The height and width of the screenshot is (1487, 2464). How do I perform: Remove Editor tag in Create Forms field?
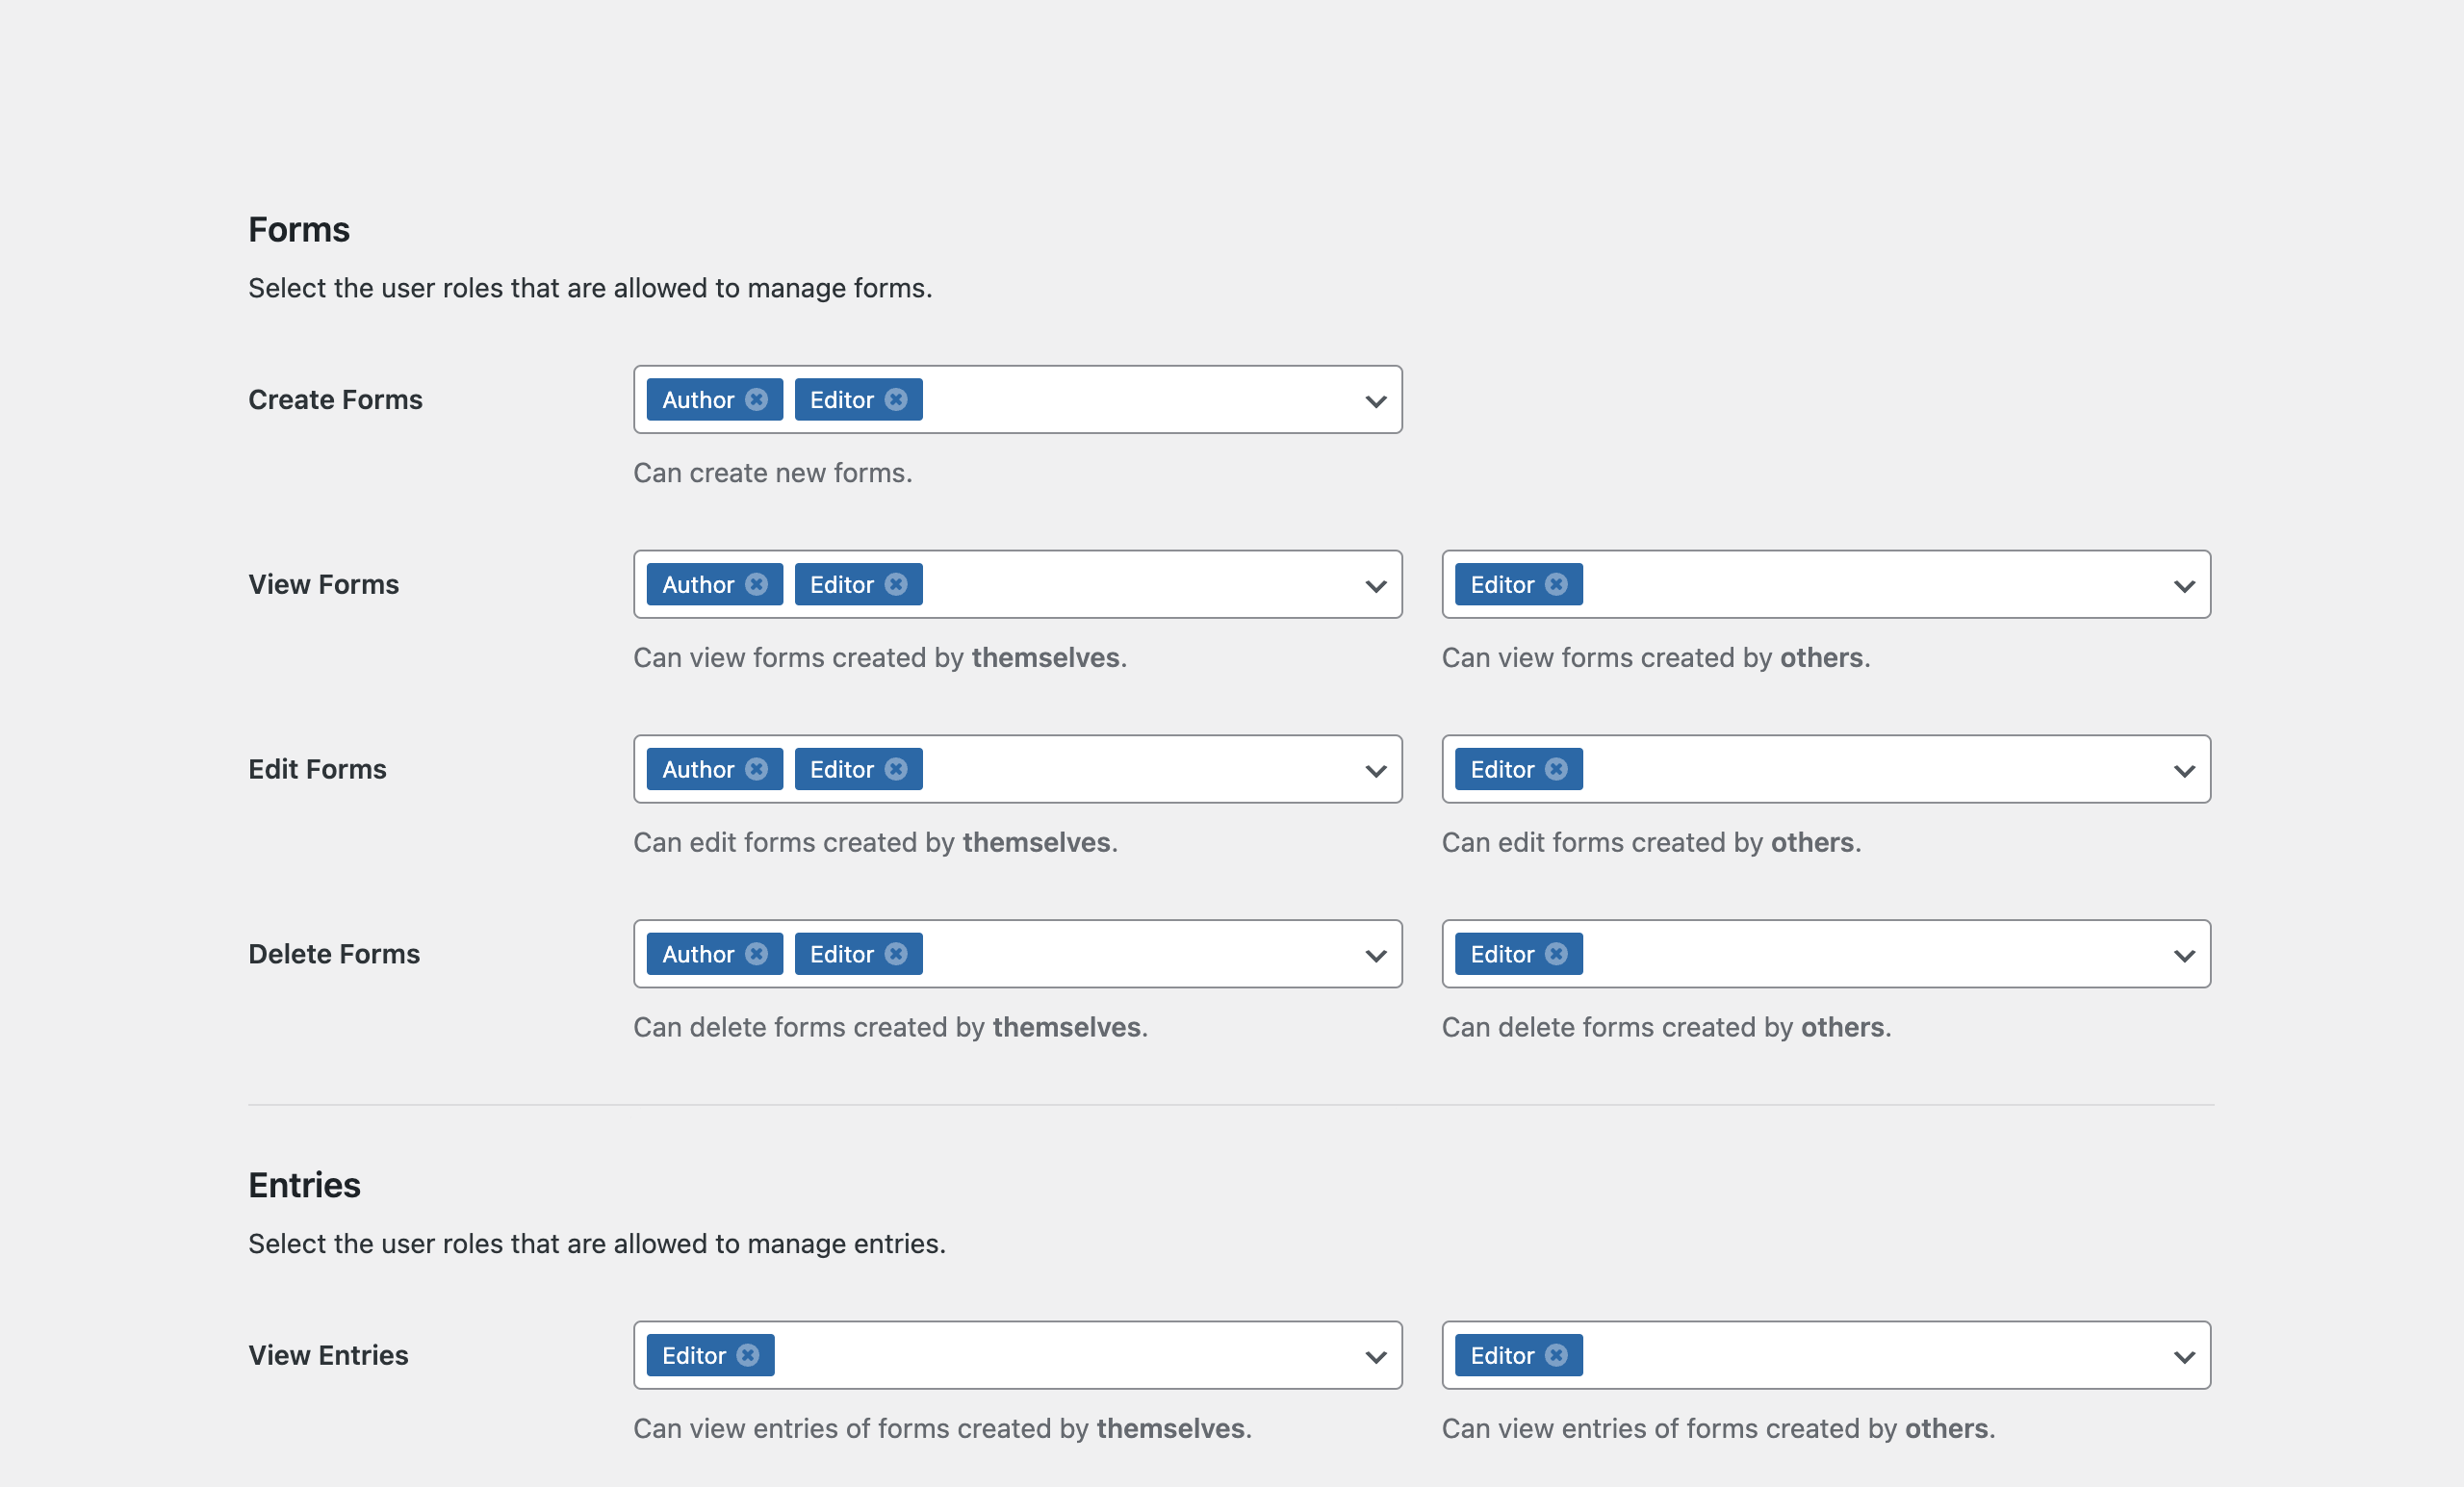(896, 400)
